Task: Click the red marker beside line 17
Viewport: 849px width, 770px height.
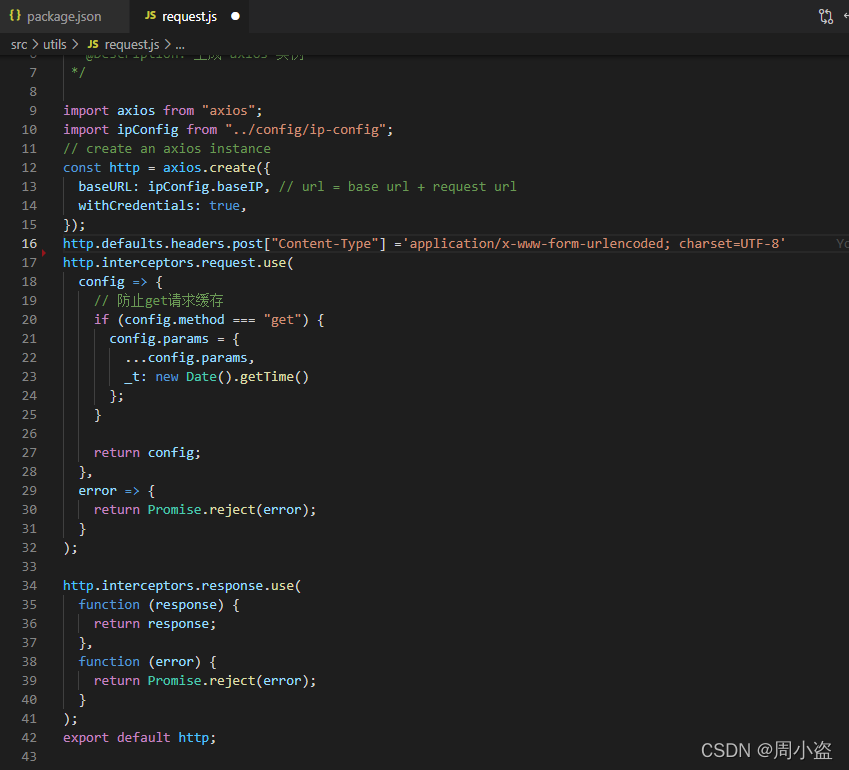Action: 44,253
